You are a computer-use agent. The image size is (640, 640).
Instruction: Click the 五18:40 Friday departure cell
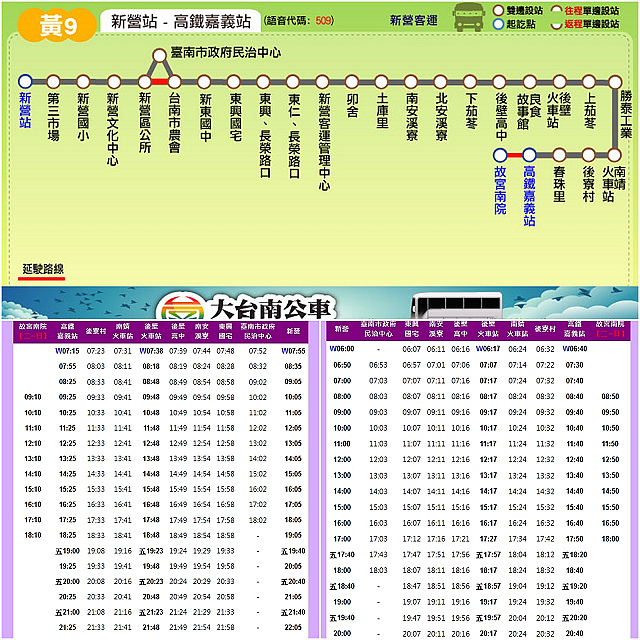(x=342, y=587)
